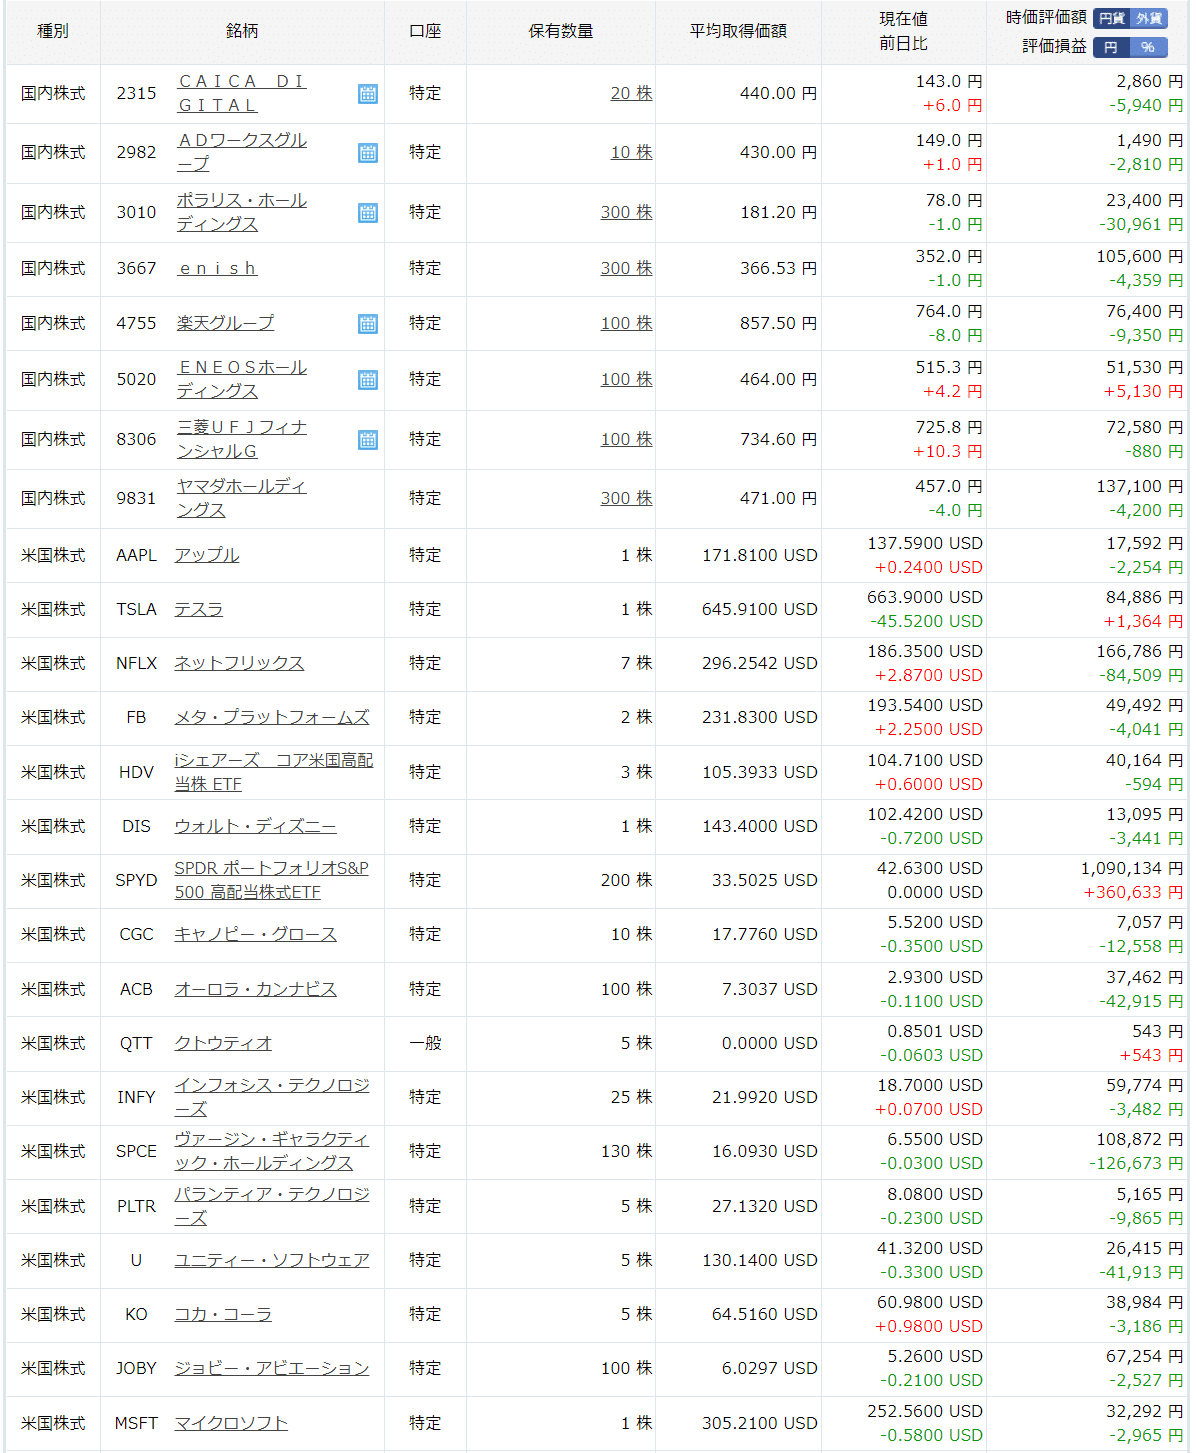Click the 保有数量 column header
This screenshot has width=1196, height=1453.
click(561, 31)
